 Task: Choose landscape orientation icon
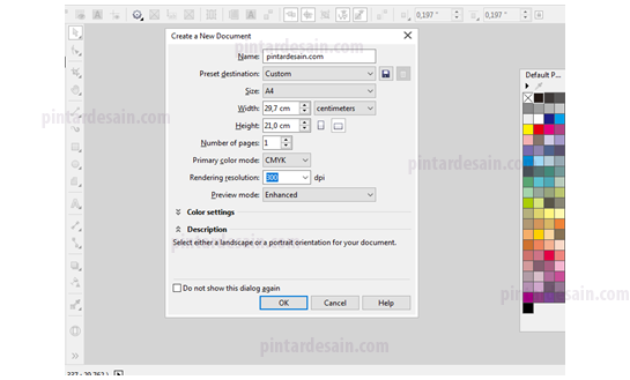tap(338, 126)
